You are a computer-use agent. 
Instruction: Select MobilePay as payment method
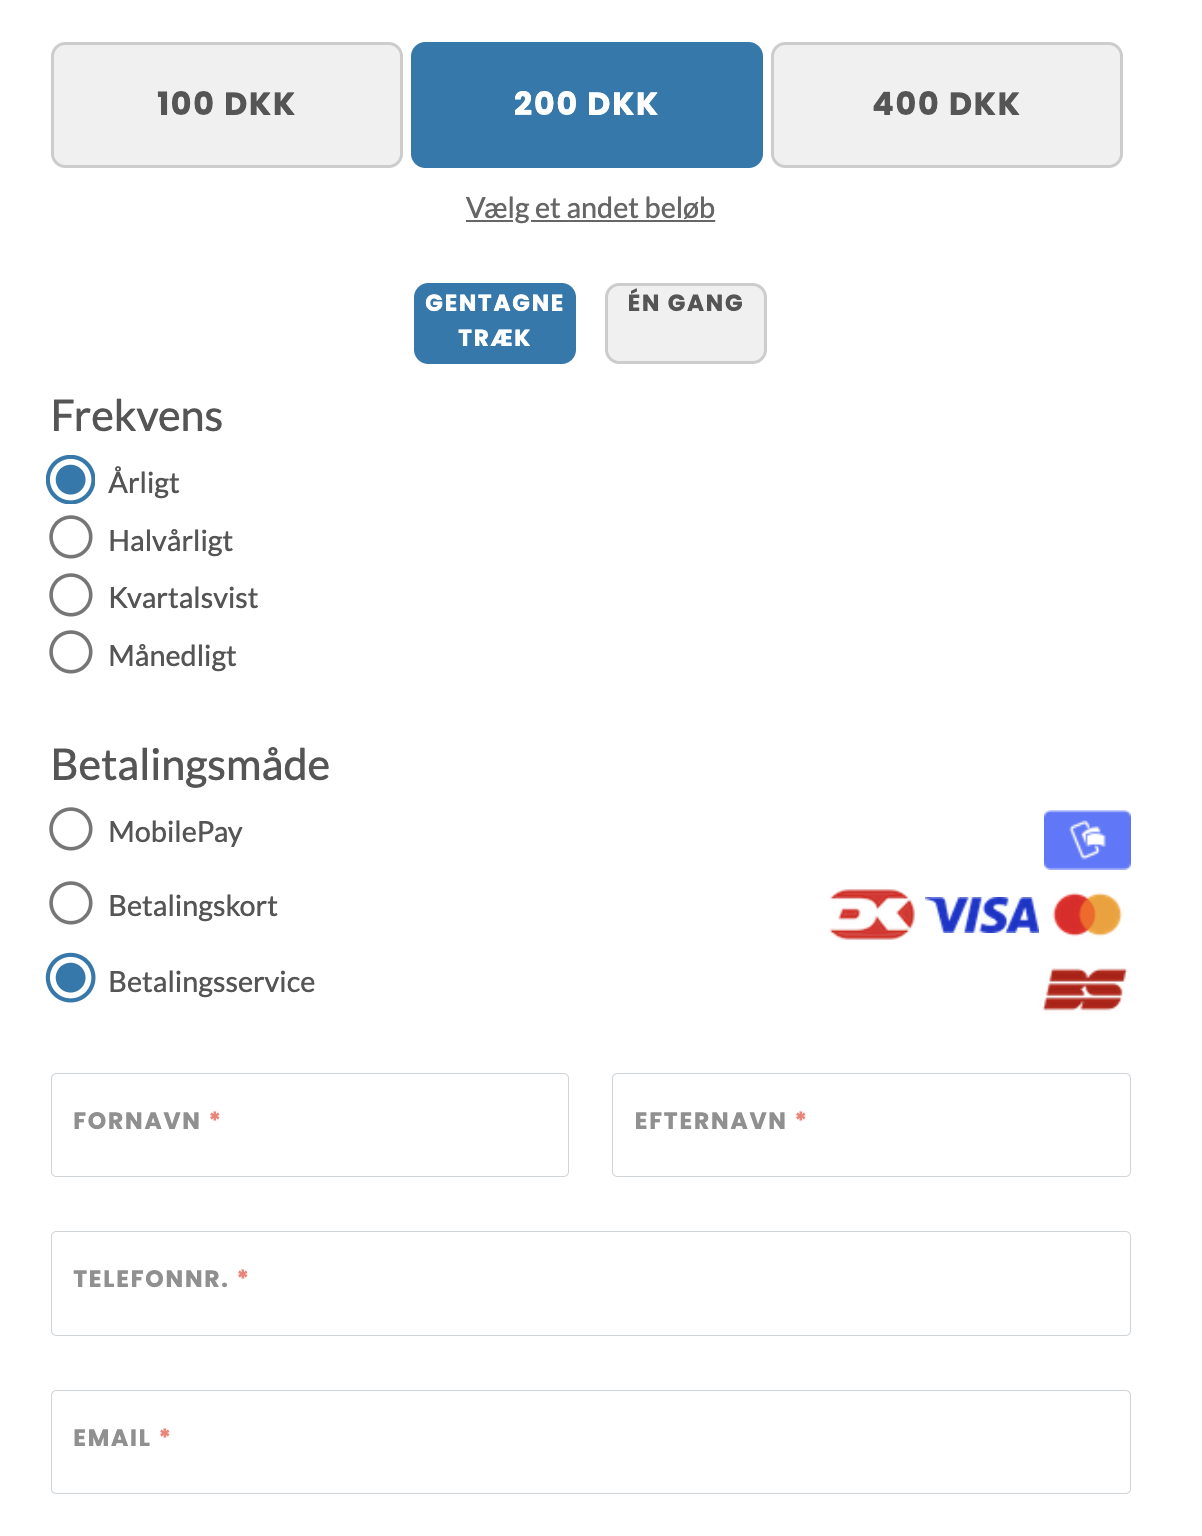70,829
